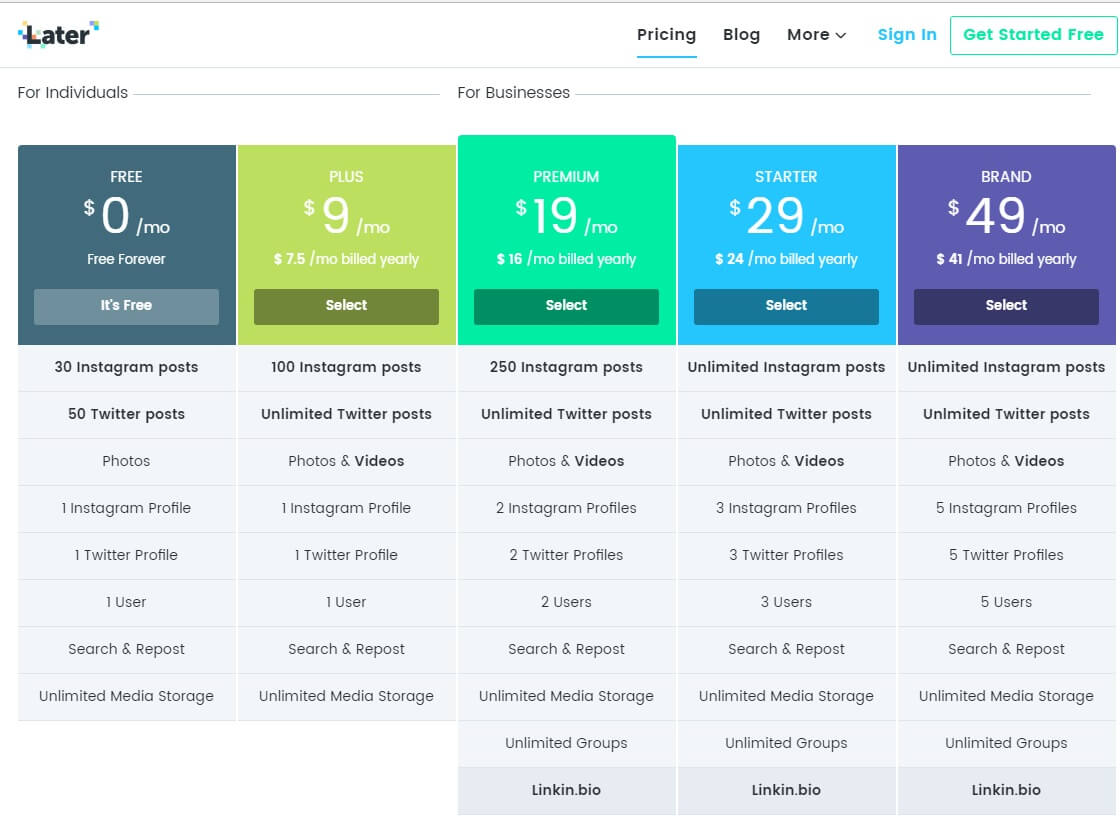Click Linkin.bio under the Starter plan
The width and height of the screenshot is (1120, 818).
pos(786,790)
